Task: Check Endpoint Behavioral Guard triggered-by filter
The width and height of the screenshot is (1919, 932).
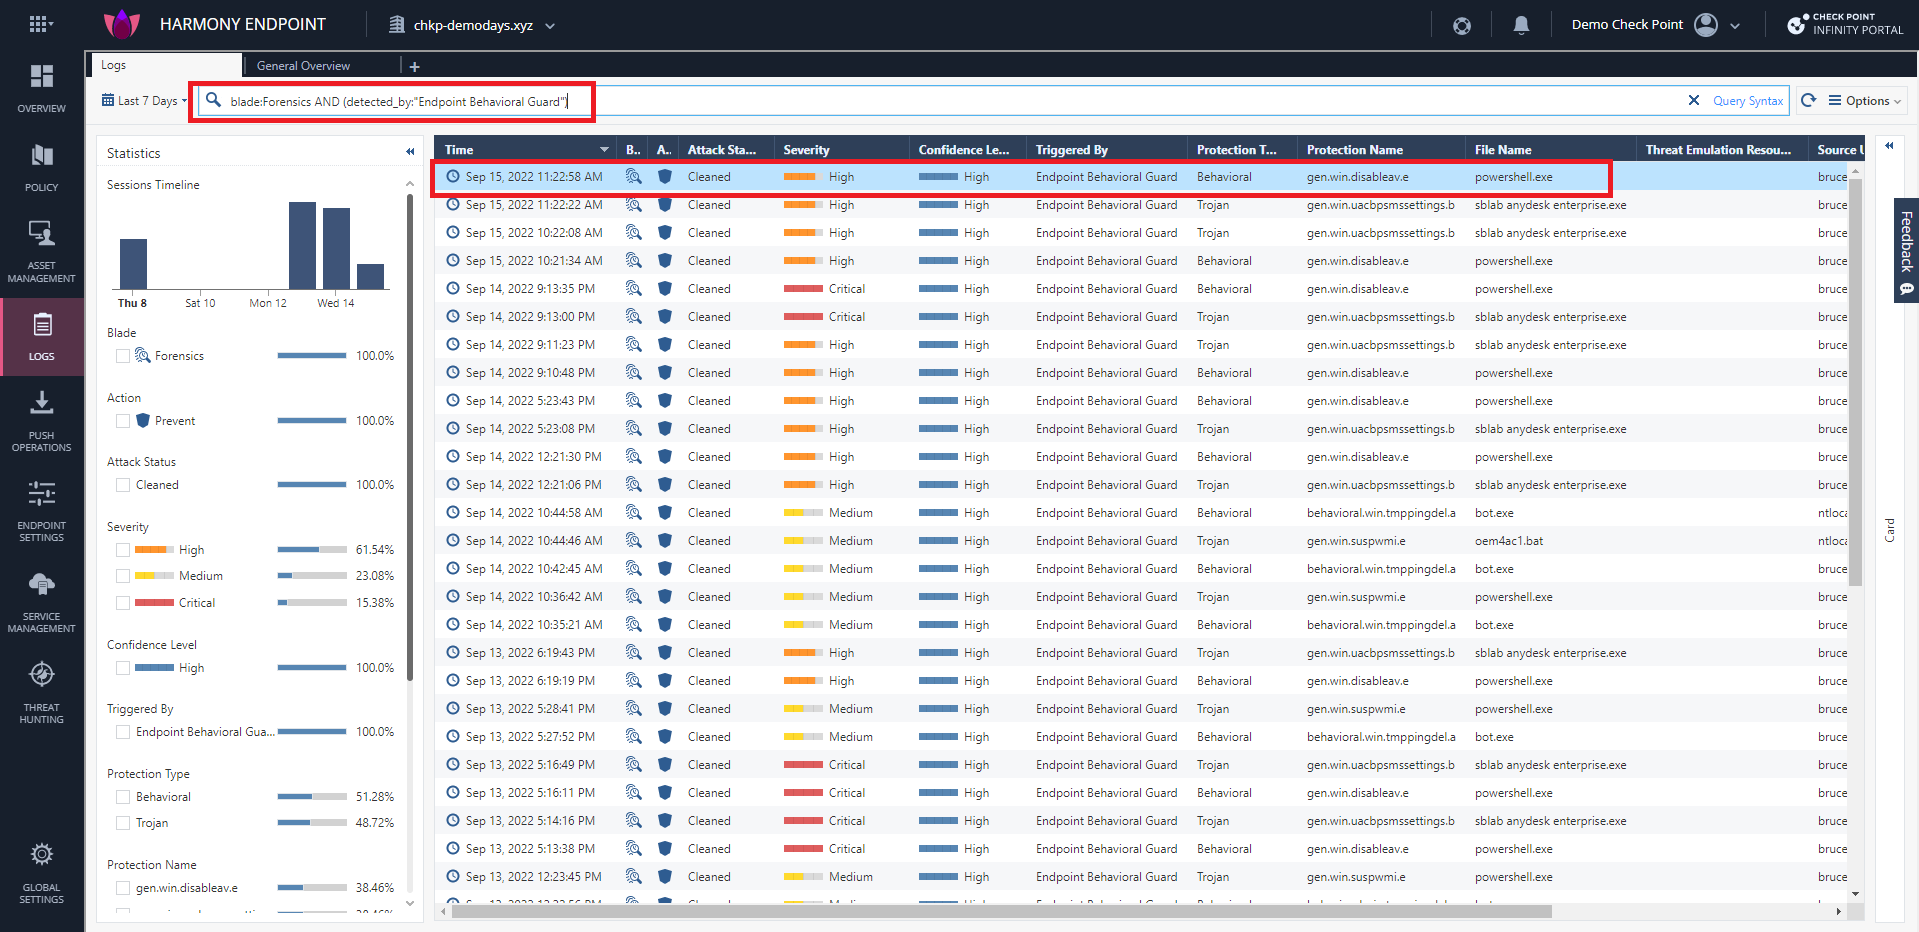Action: 123,732
